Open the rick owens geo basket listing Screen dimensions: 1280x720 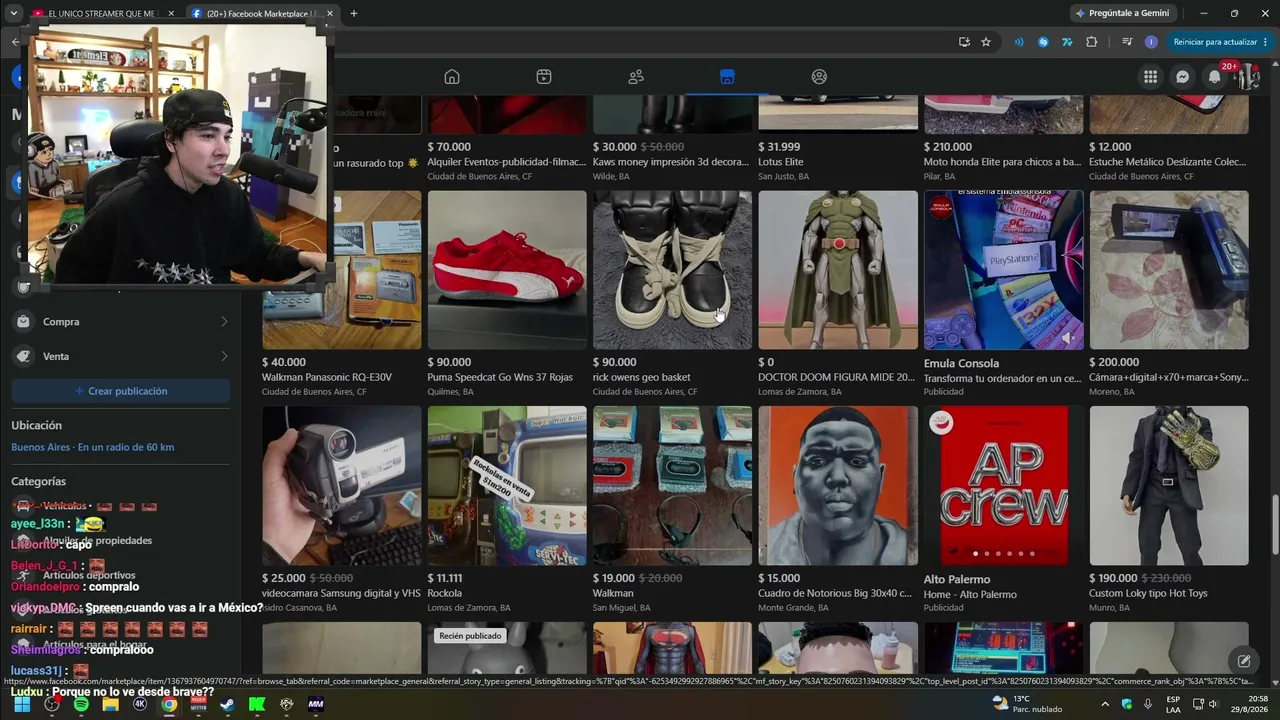pyautogui.click(x=672, y=270)
